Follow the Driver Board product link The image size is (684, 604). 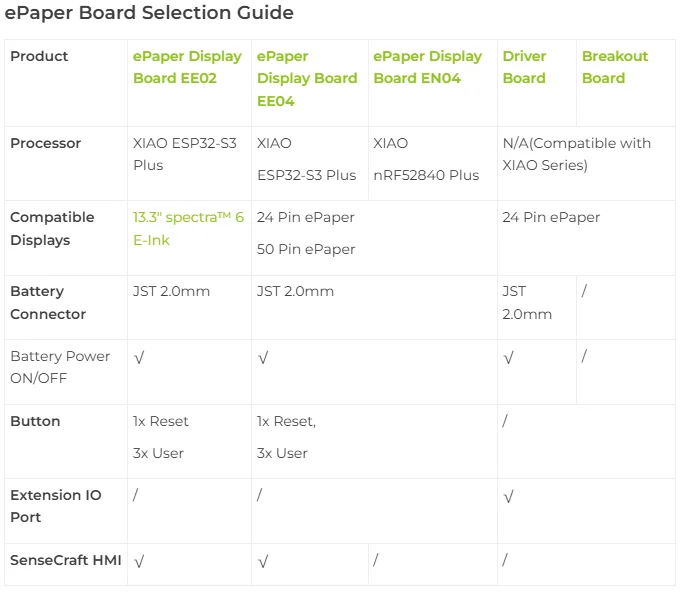pyautogui.click(x=524, y=67)
